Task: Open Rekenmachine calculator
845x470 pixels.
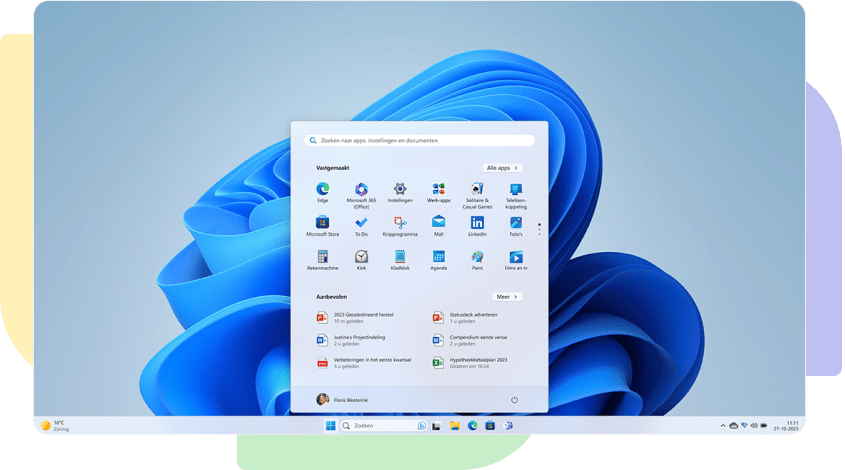Action: point(322,260)
